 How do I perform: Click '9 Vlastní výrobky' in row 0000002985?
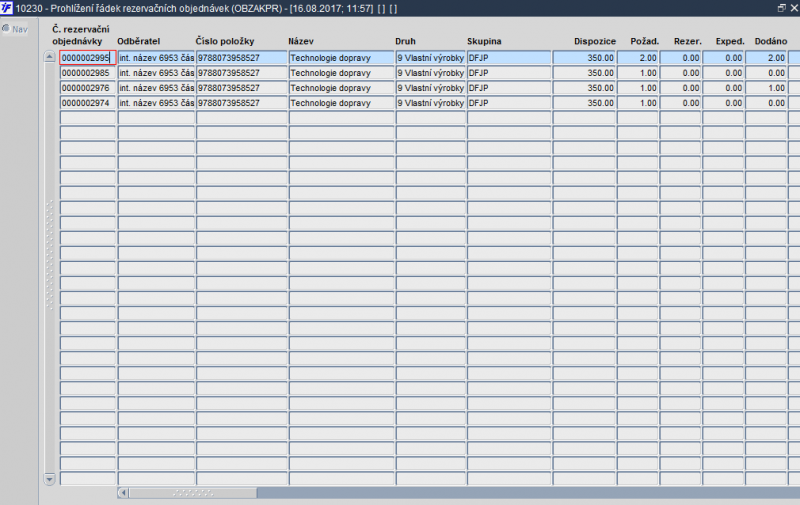tap(431, 73)
